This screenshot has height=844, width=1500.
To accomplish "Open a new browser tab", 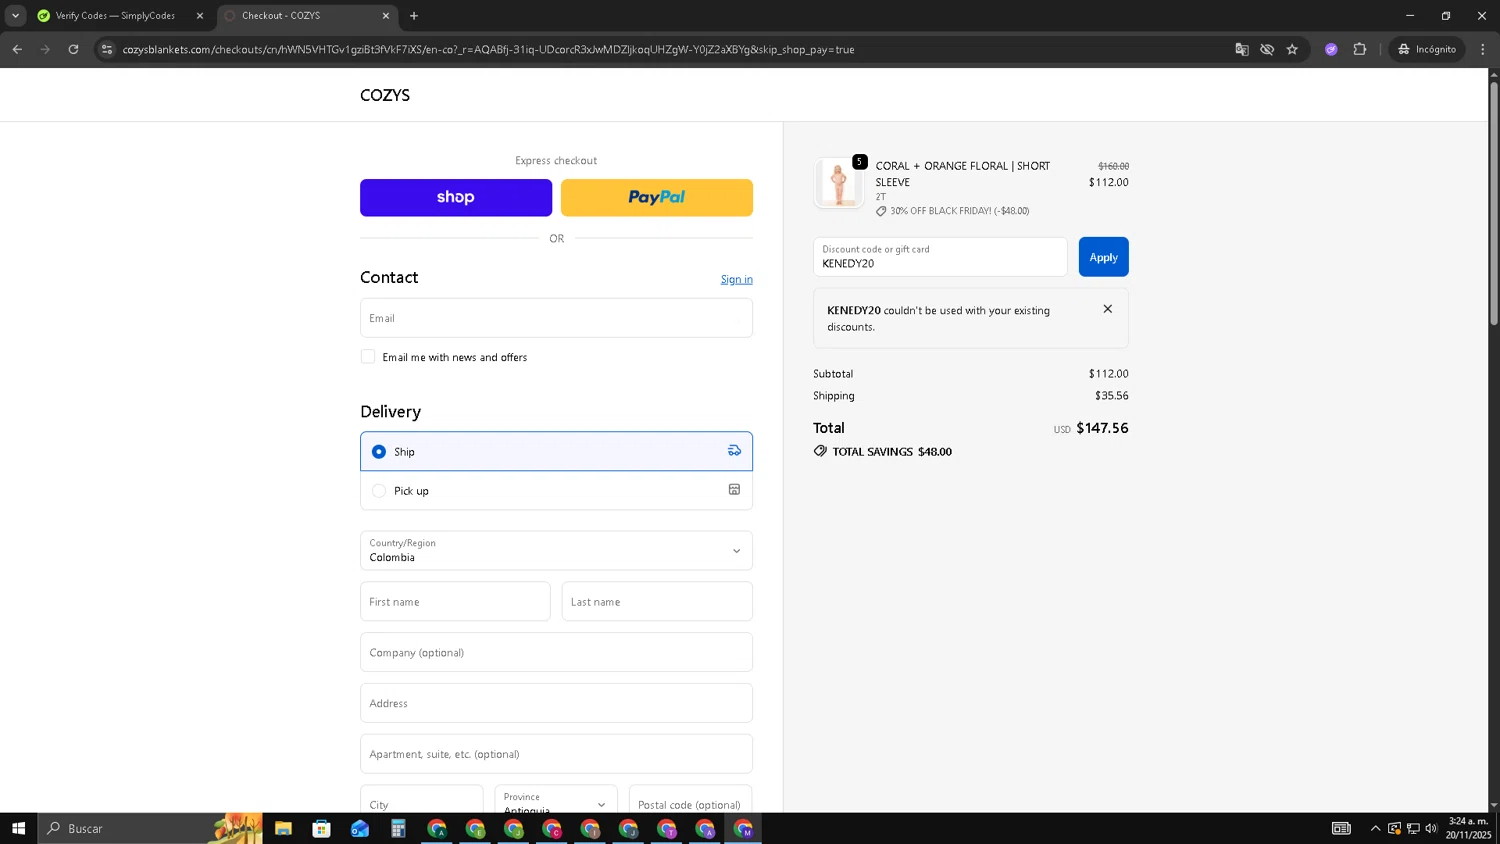I will pos(414,16).
